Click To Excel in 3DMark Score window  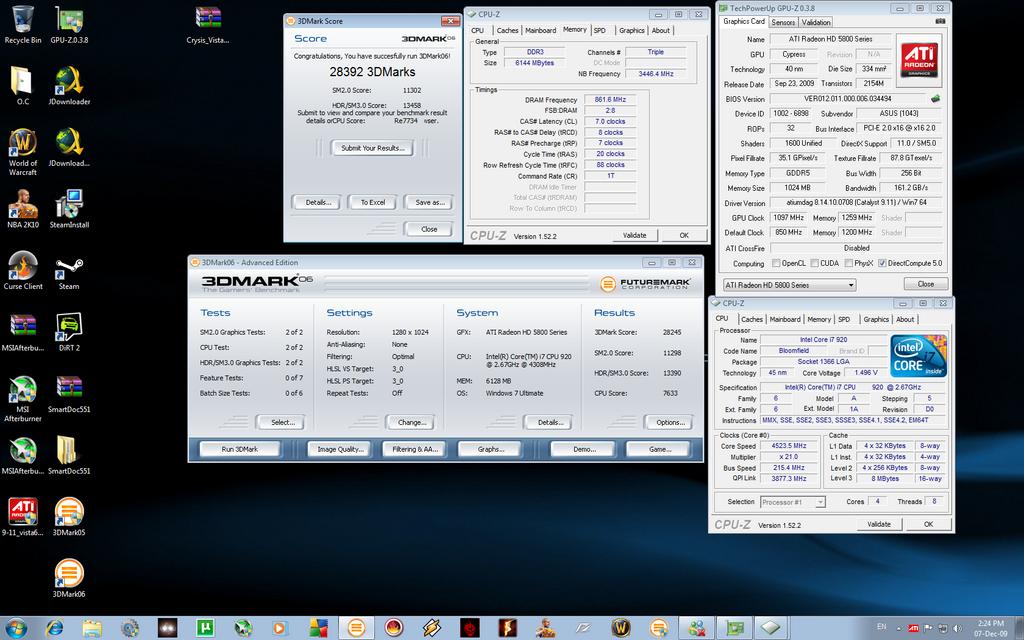pyautogui.click(x=372, y=202)
